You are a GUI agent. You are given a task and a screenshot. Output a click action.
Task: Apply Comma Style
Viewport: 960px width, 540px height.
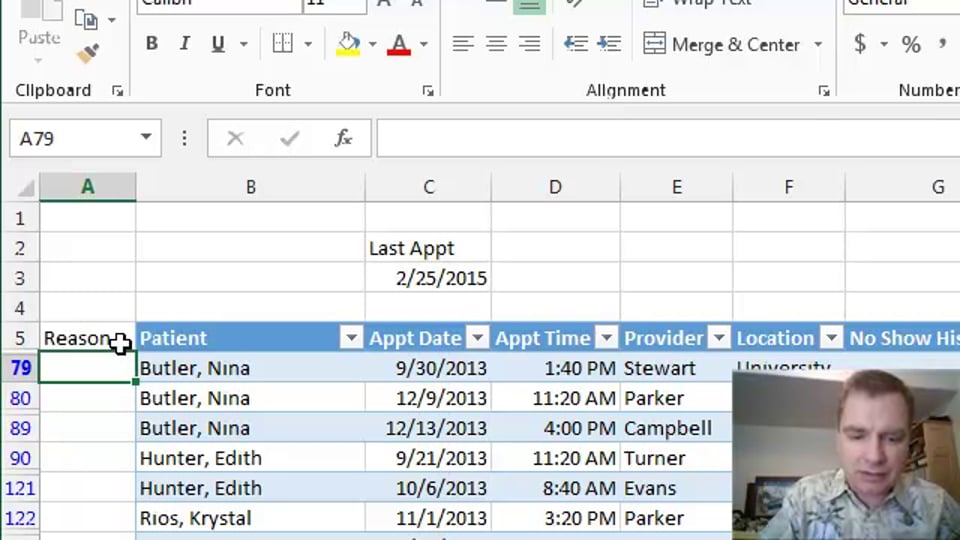(943, 43)
